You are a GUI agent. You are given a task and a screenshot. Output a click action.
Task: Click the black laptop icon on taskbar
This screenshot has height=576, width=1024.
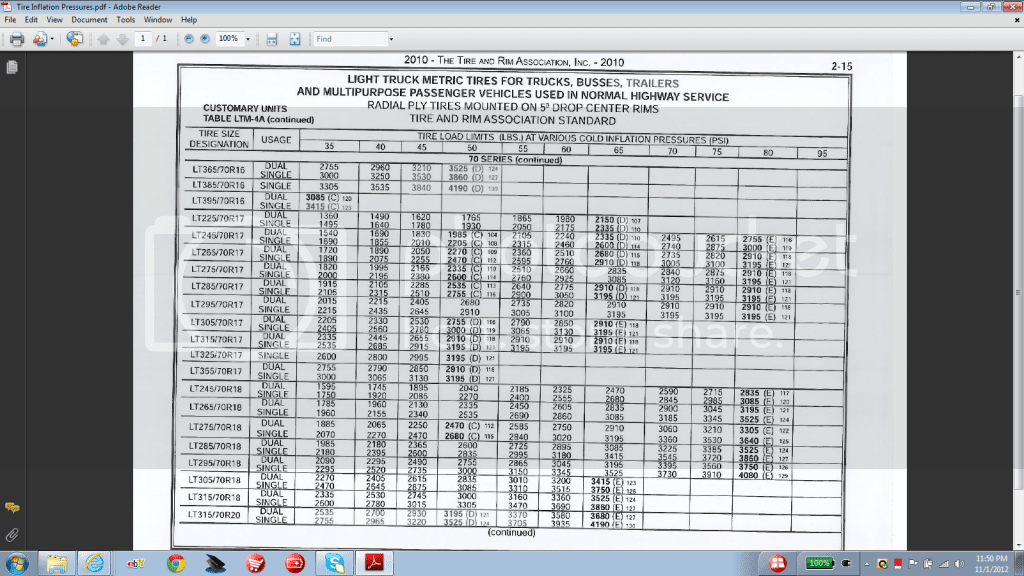tap(215, 564)
